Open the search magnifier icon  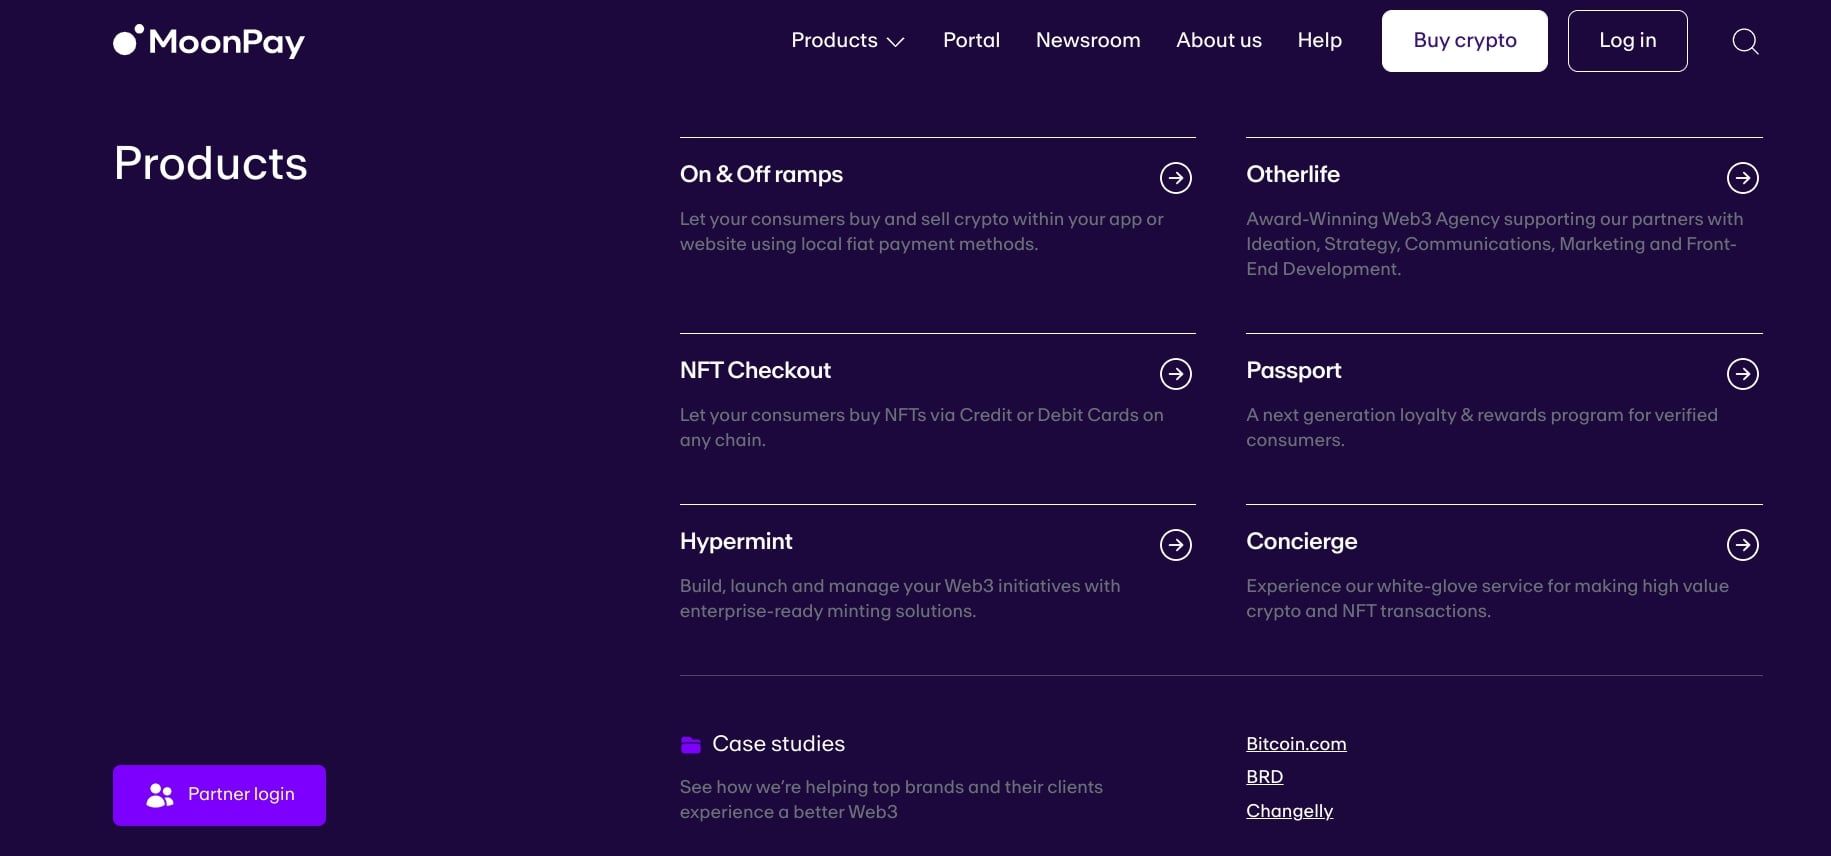coord(1745,41)
